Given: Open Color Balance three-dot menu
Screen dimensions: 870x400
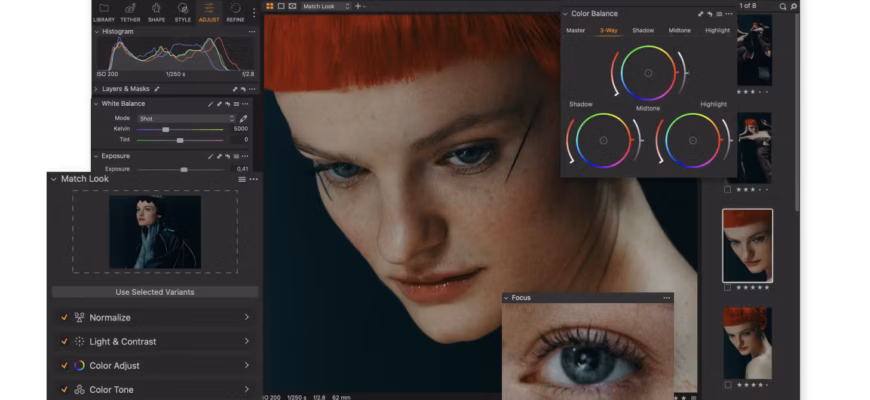Looking at the screenshot, I should pyautogui.click(x=729, y=14).
